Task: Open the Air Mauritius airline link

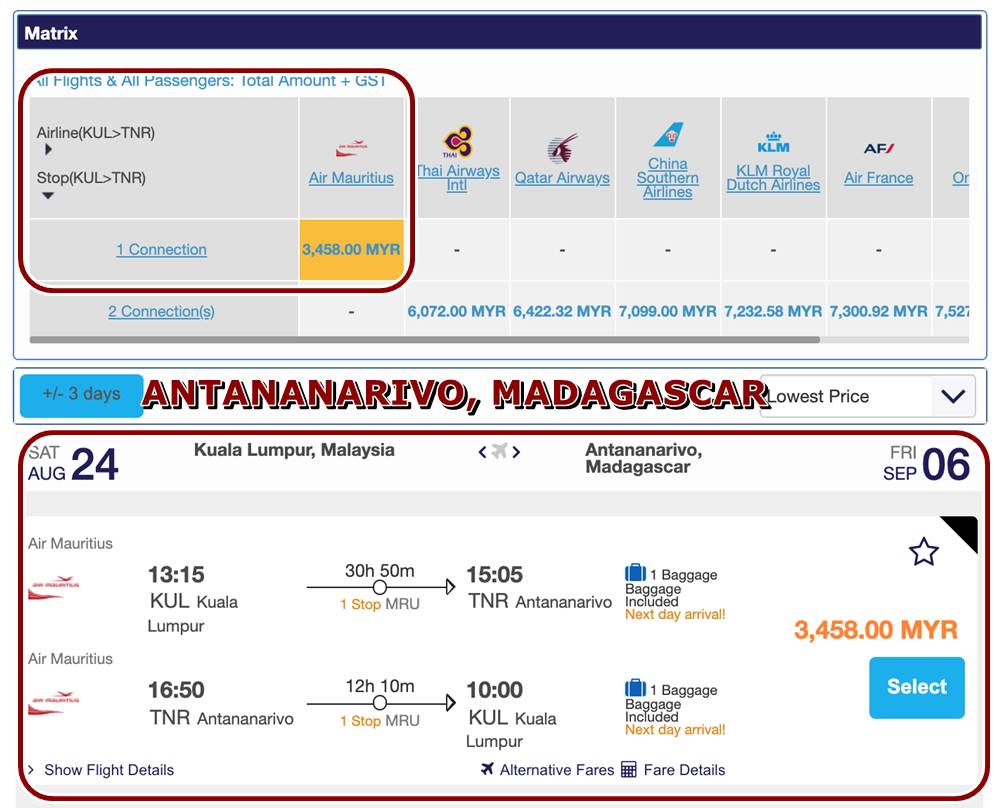Action: 351,178
